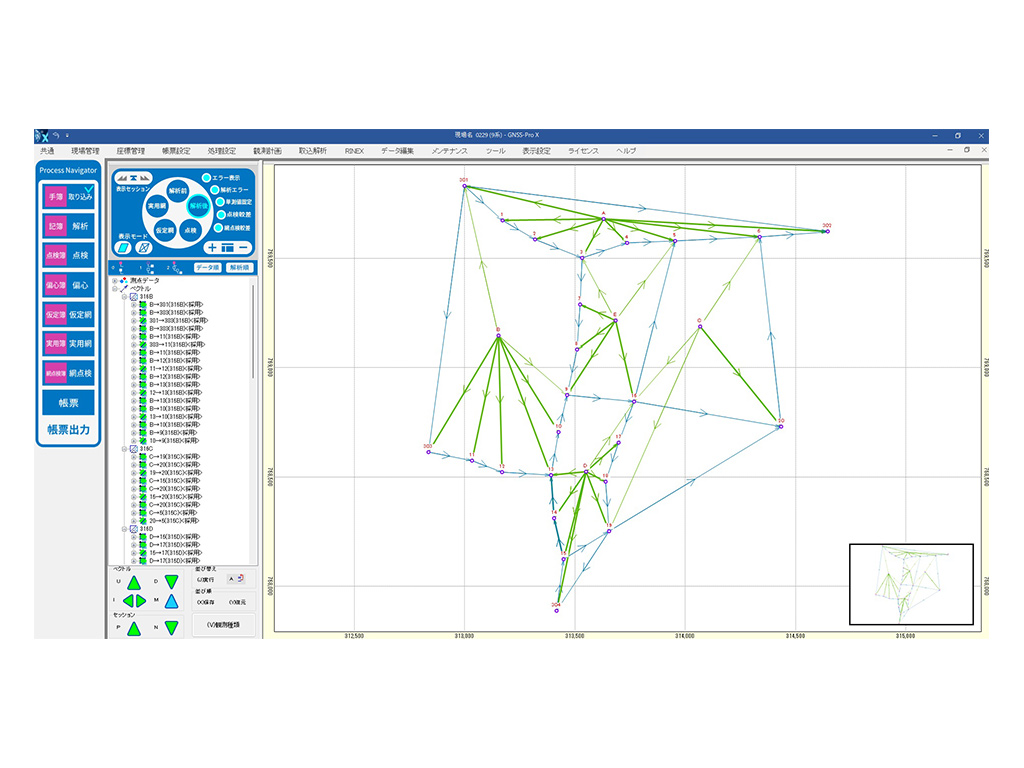Screen dimensions: 1024x768
Task: Collapse the 316B session tree node
Action: (125, 297)
